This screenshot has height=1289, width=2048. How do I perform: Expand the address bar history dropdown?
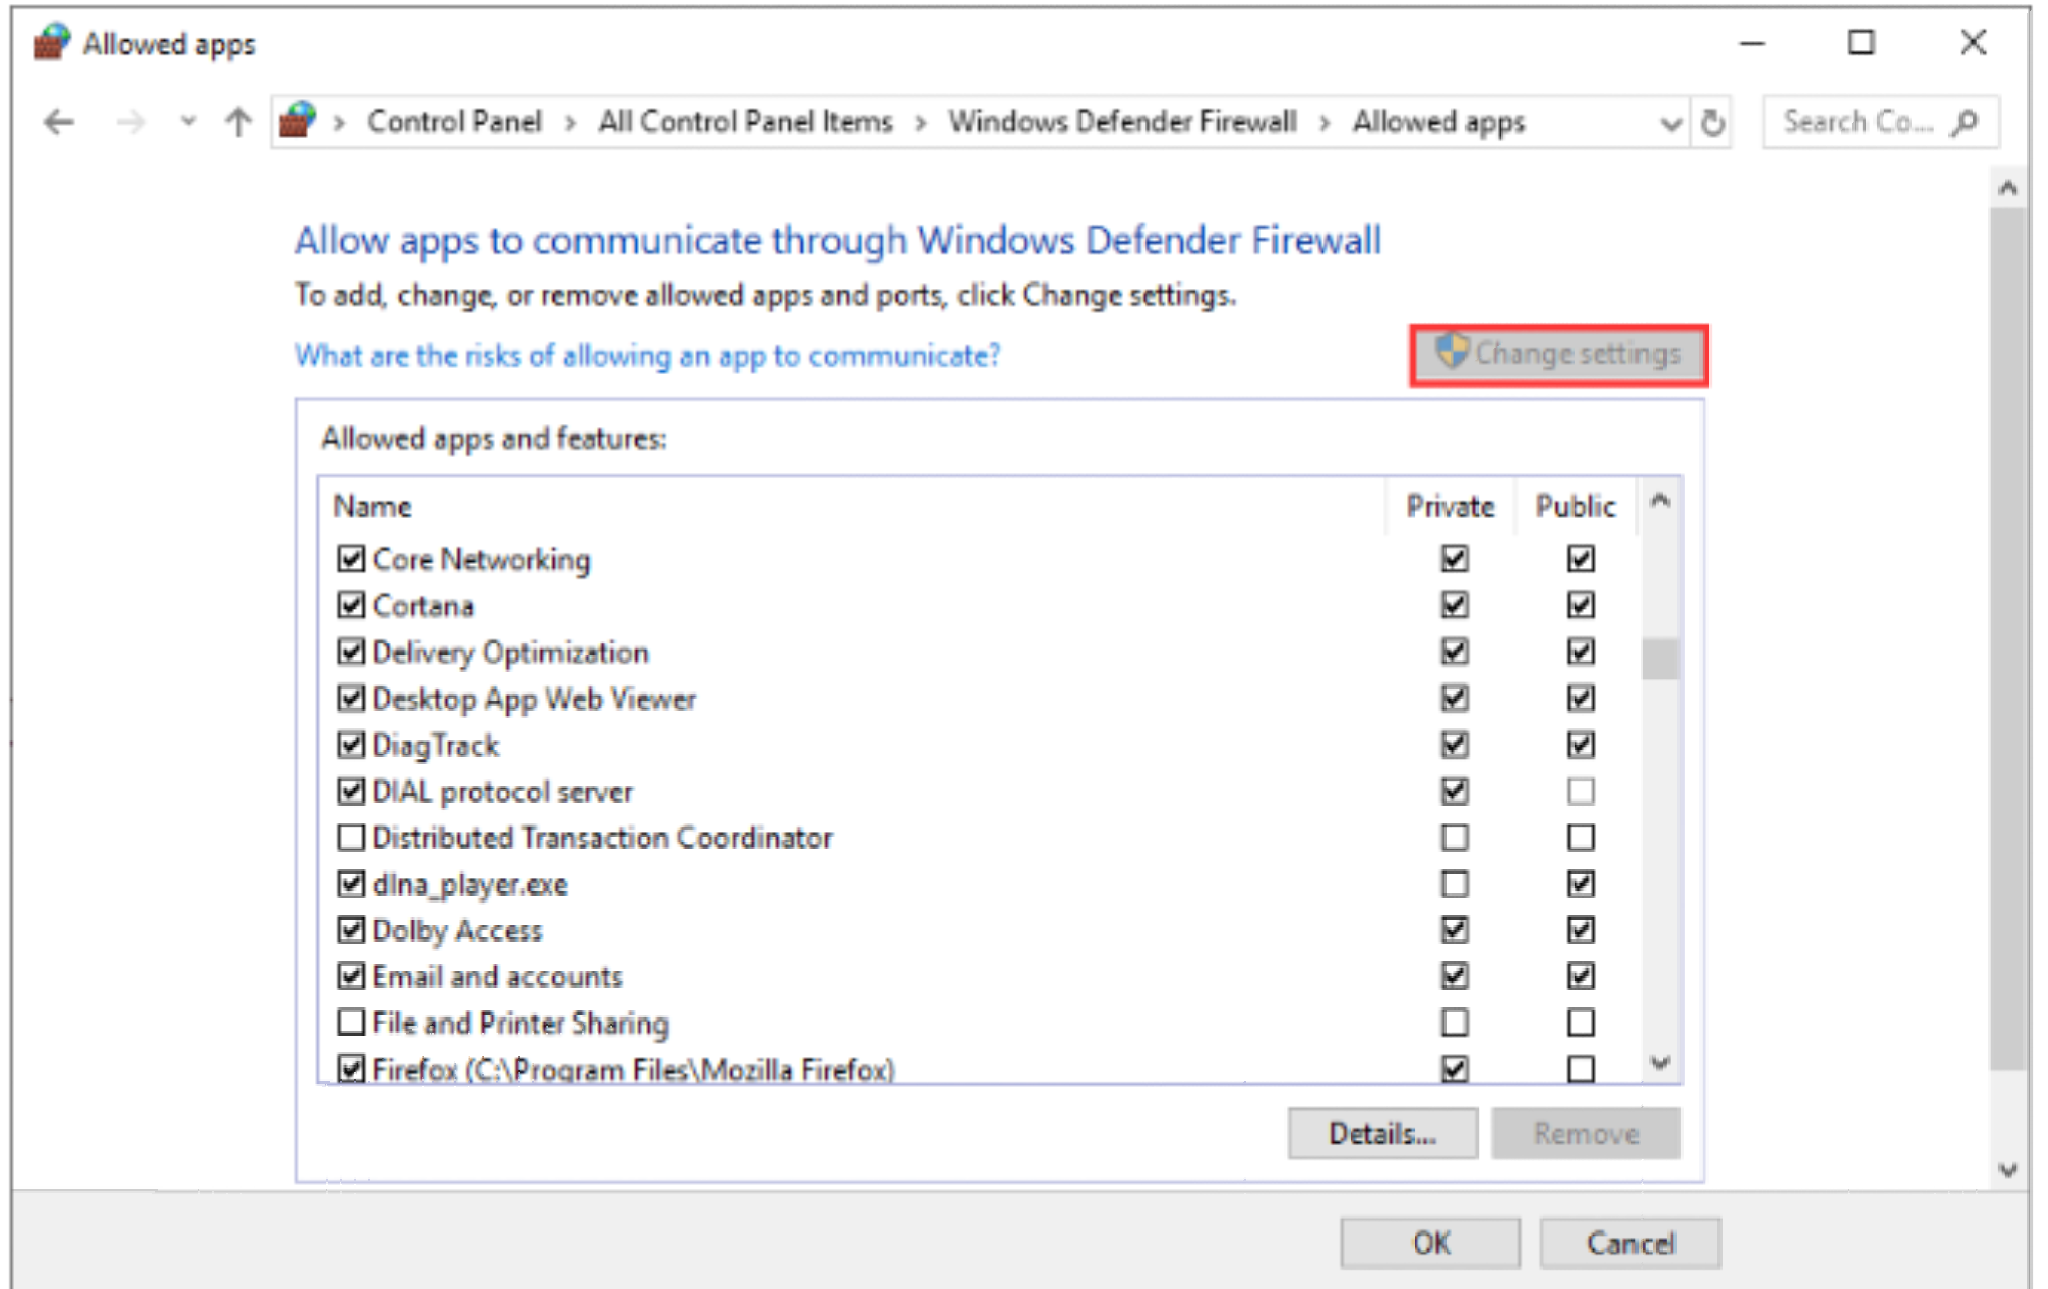coord(1670,124)
